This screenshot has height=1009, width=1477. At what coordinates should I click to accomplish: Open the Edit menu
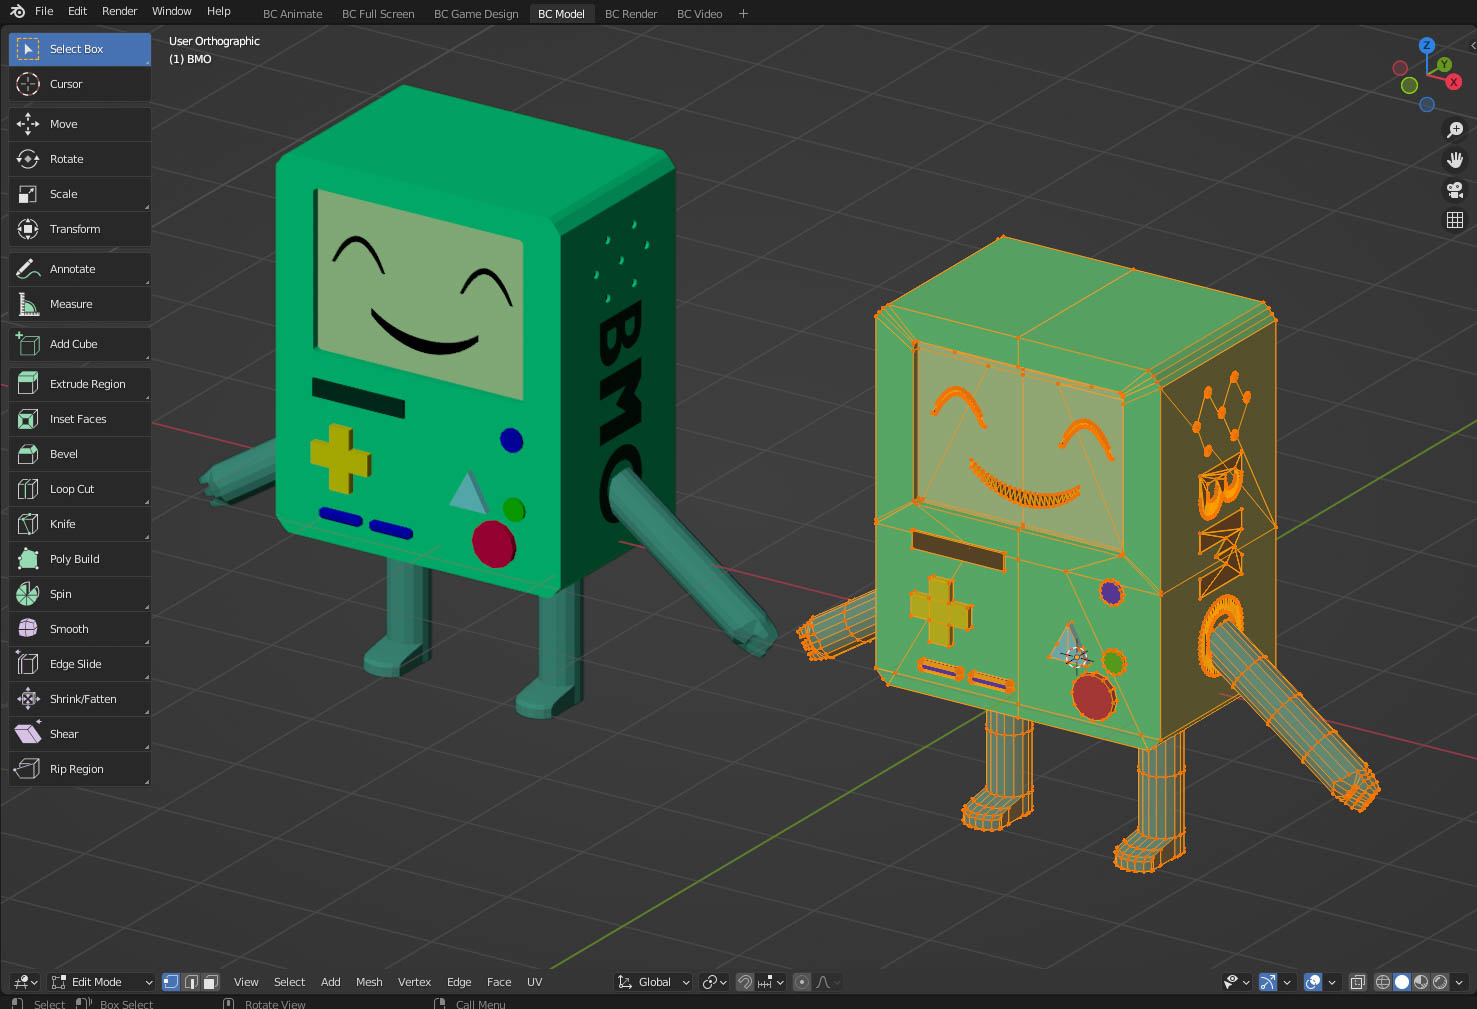[x=78, y=12]
